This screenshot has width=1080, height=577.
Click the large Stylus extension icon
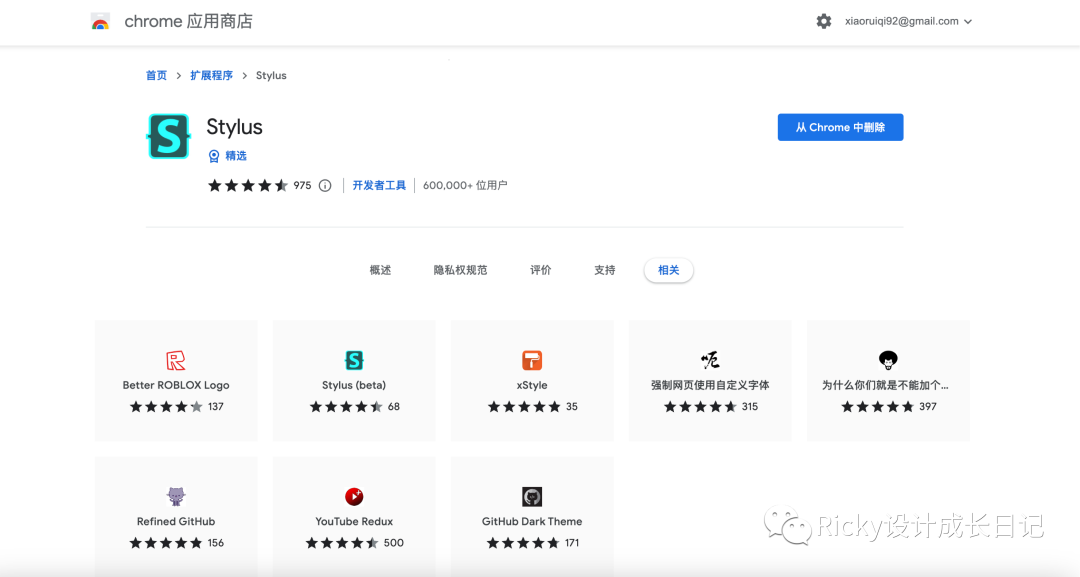pyautogui.click(x=168, y=136)
